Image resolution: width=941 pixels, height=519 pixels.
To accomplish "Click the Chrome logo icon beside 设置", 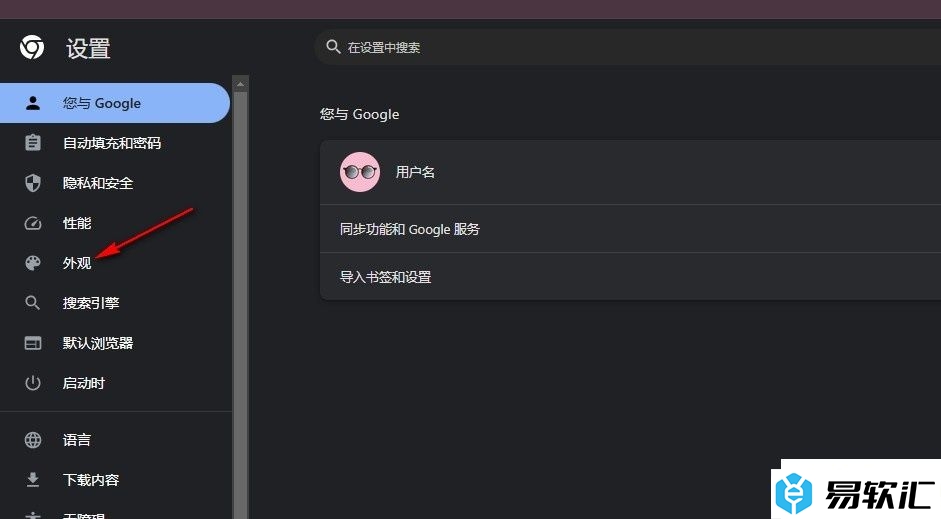I will 32,47.
